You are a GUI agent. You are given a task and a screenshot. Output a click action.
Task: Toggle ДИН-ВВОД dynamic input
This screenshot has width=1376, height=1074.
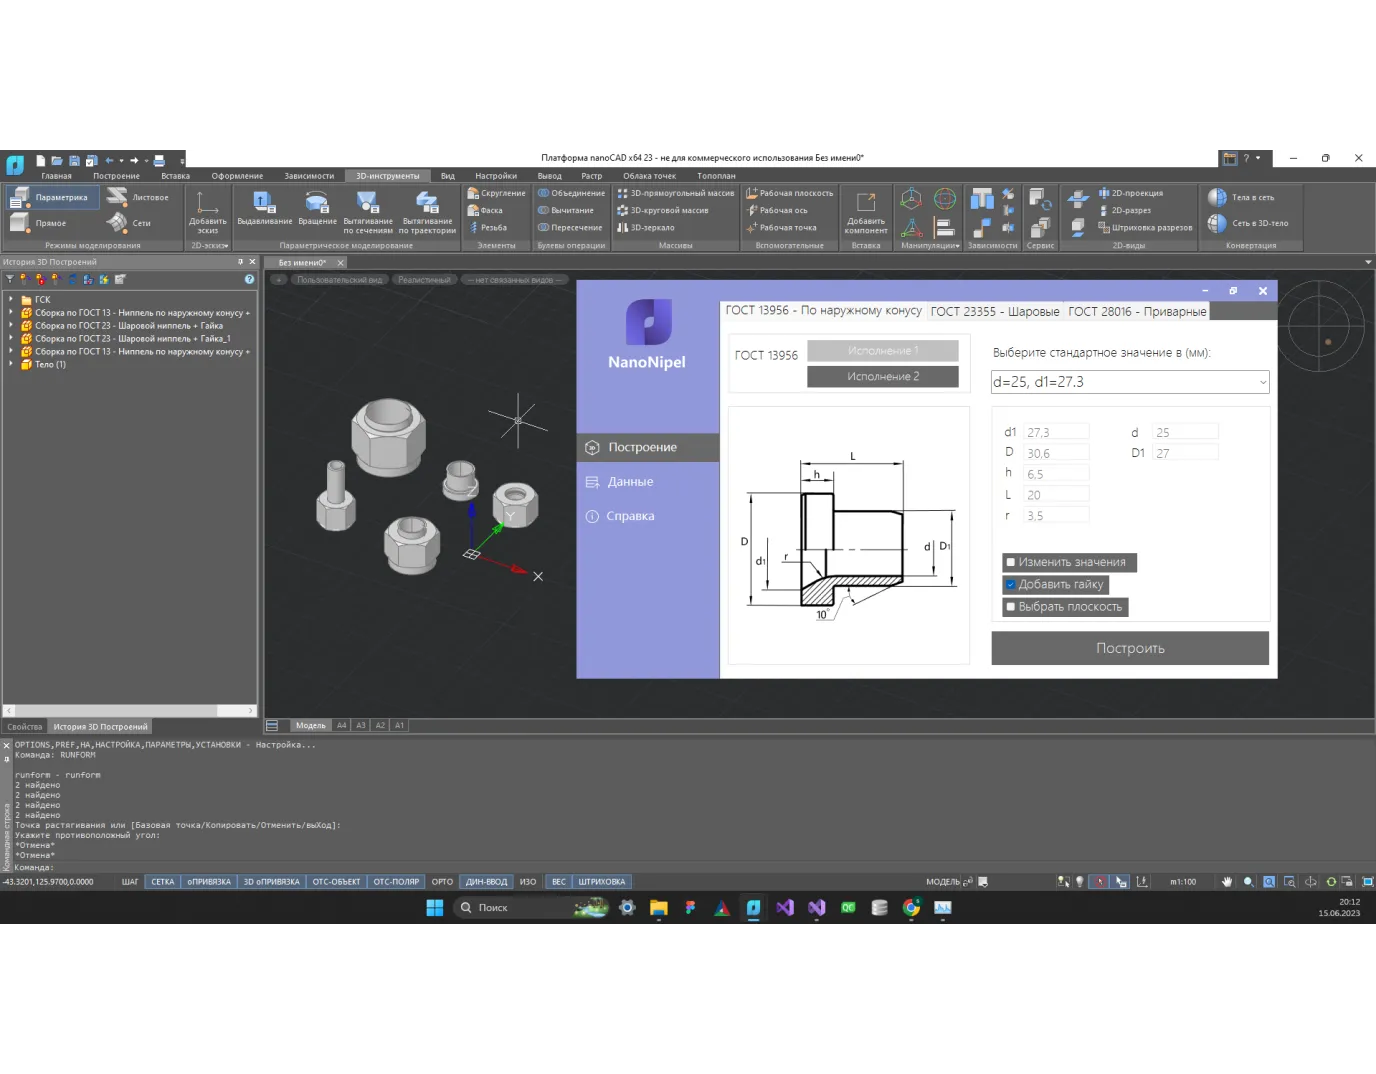point(487,882)
